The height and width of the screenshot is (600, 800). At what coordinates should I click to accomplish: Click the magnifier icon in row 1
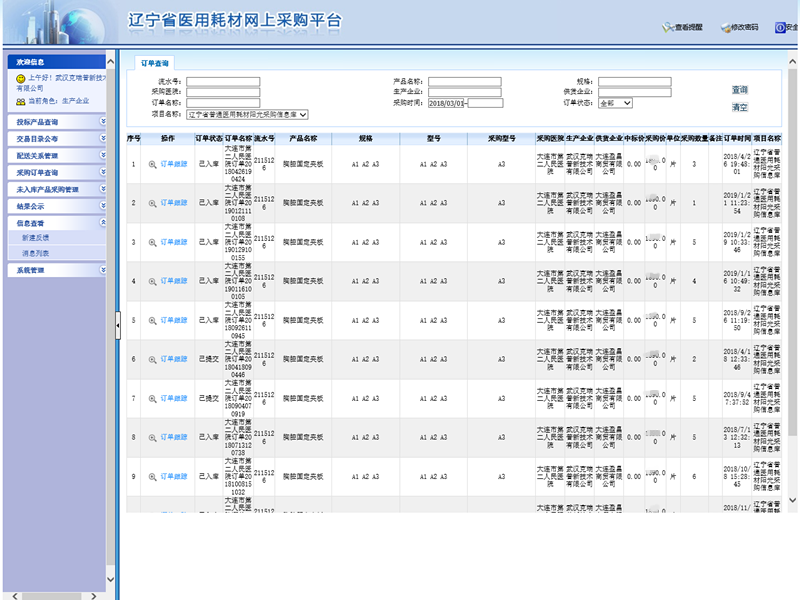pyautogui.click(x=152, y=164)
